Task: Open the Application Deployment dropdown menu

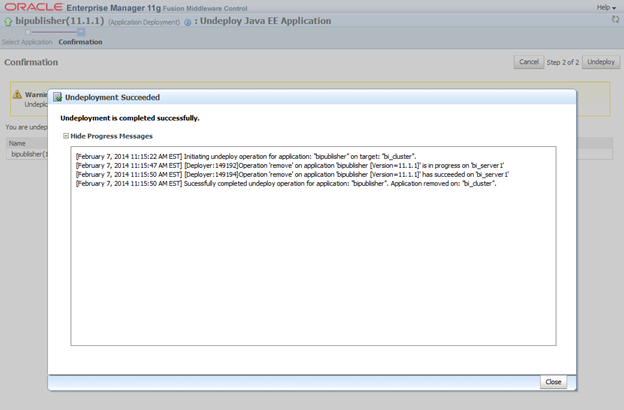Action: 144,22
